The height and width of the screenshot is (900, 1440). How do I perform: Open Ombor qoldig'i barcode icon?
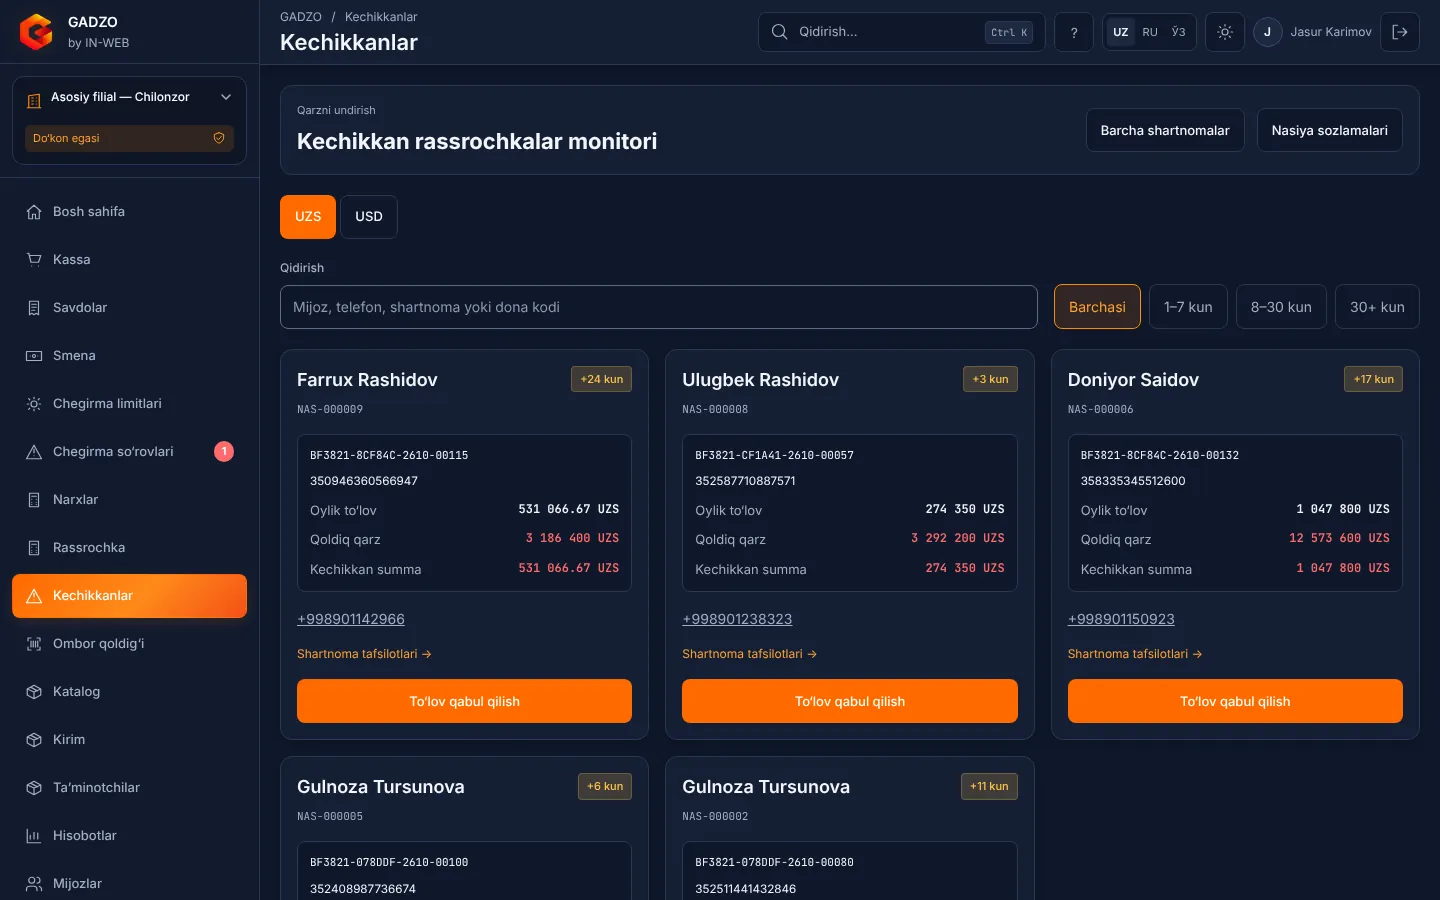pos(34,644)
